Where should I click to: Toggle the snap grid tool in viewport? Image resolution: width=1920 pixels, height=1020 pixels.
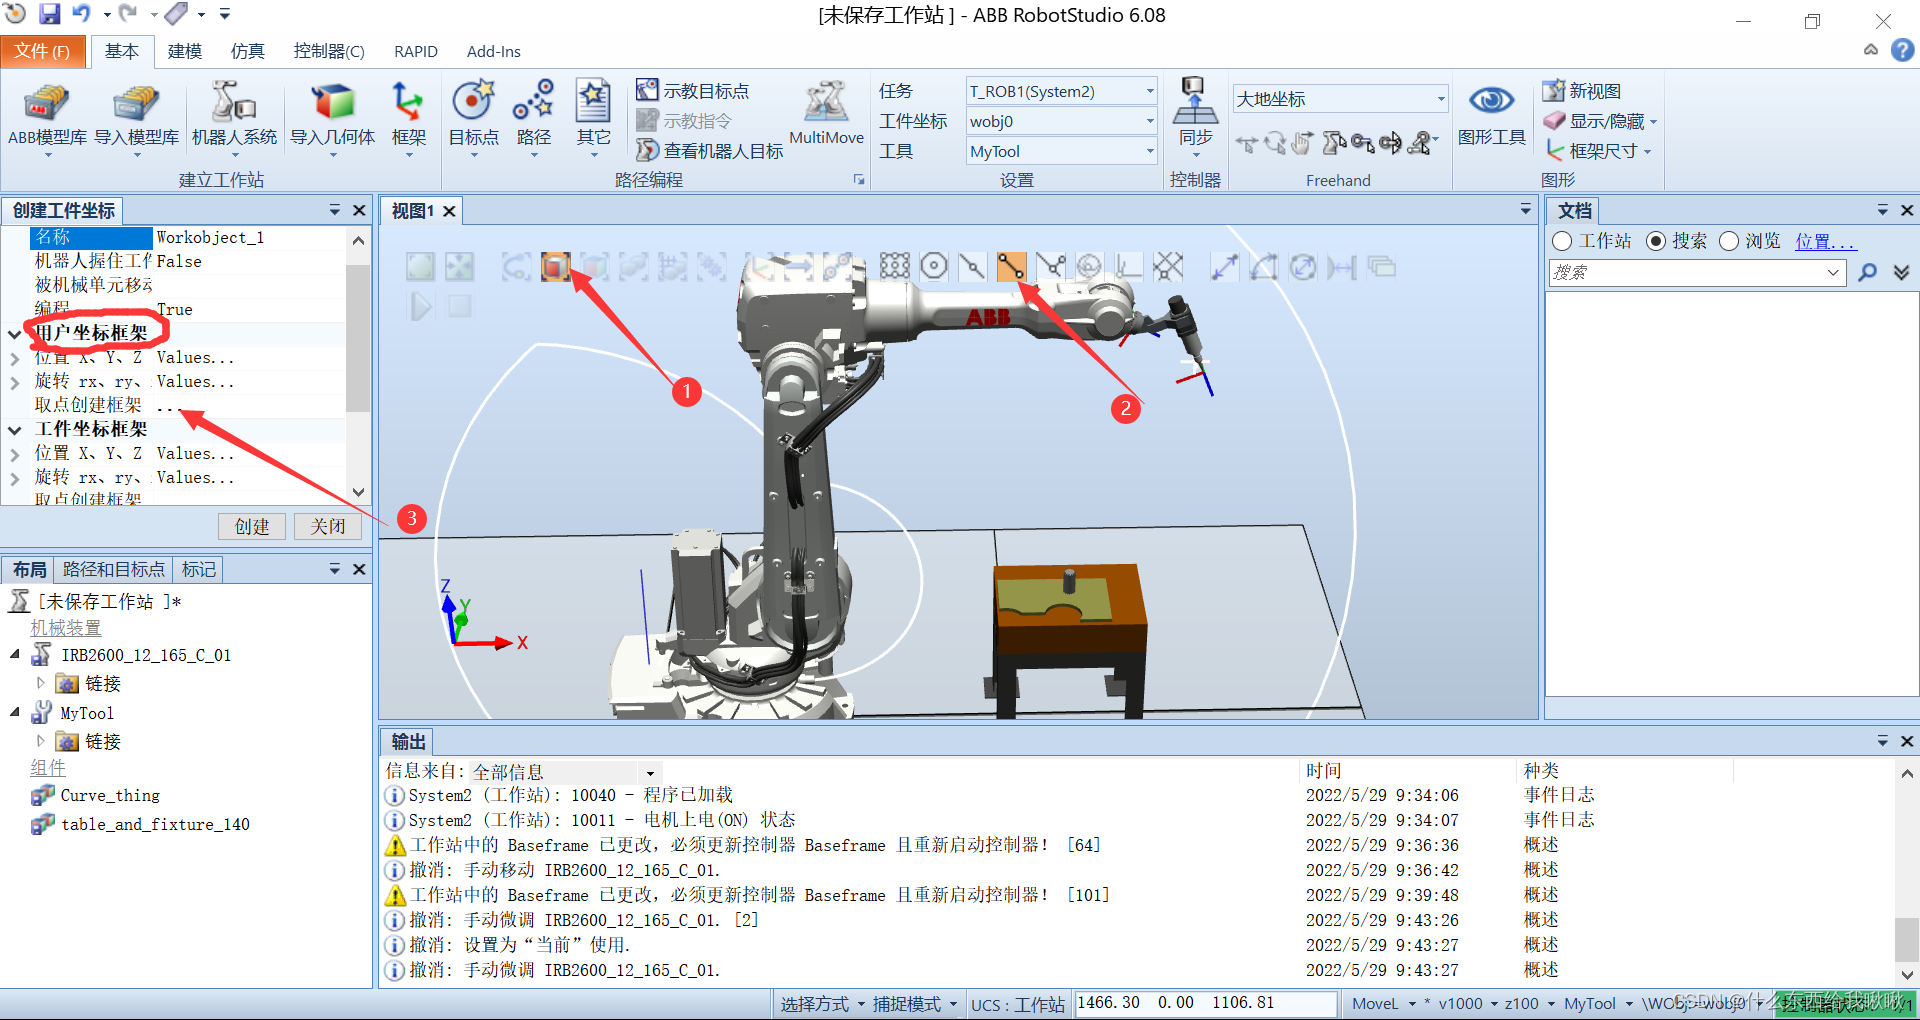click(1167, 266)
